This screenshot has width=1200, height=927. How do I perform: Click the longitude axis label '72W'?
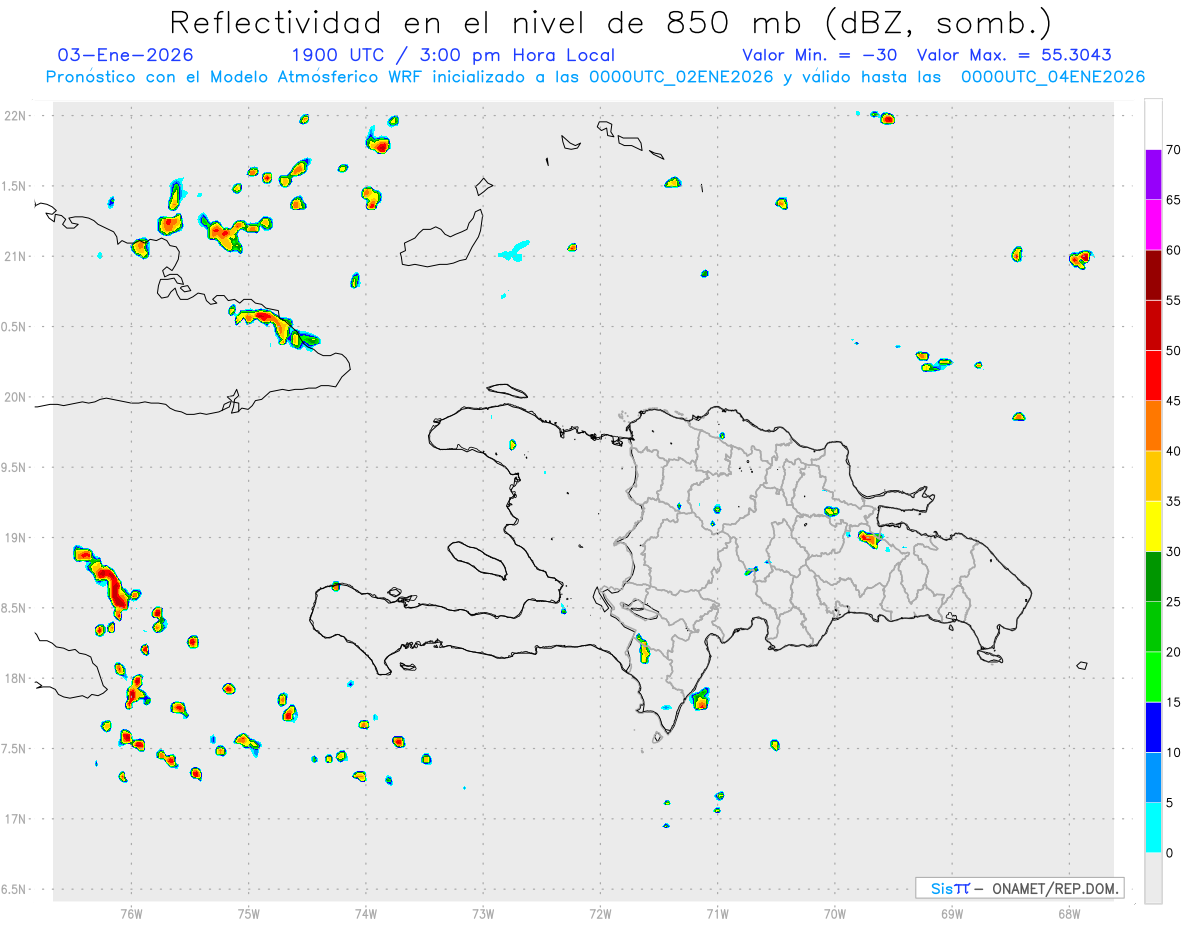click(600, 914)
